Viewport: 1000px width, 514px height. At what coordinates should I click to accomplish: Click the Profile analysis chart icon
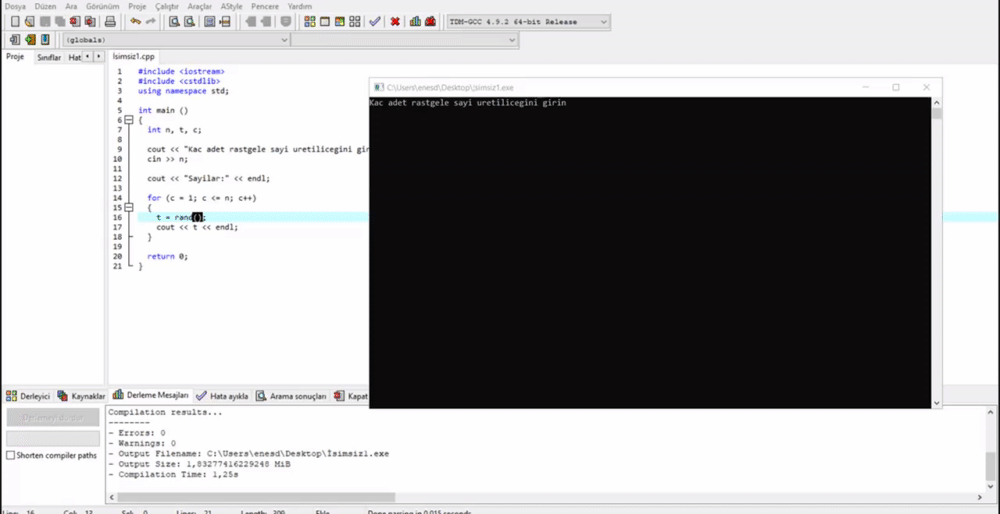point(415,22)
